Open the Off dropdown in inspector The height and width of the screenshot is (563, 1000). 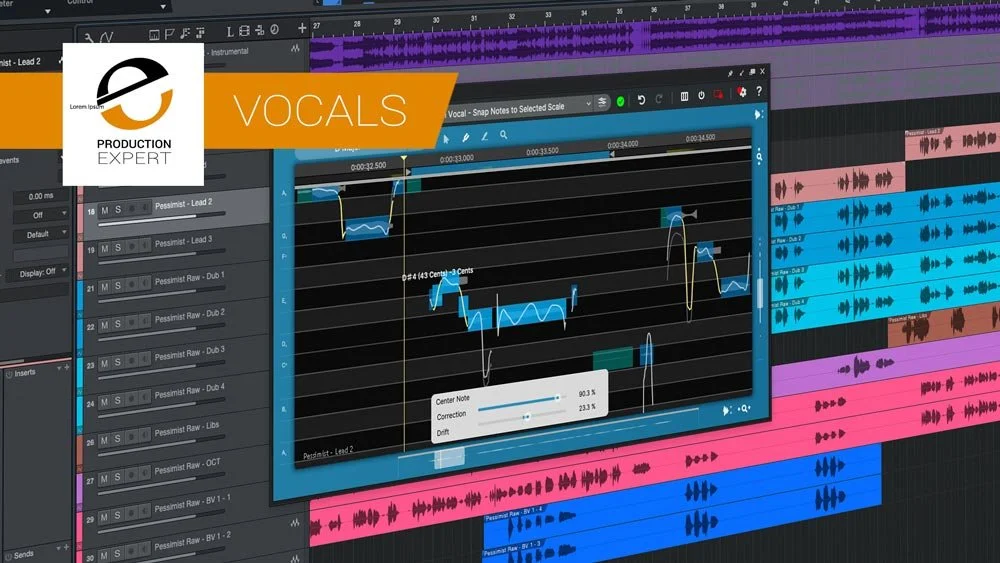(x=41, y=215)
